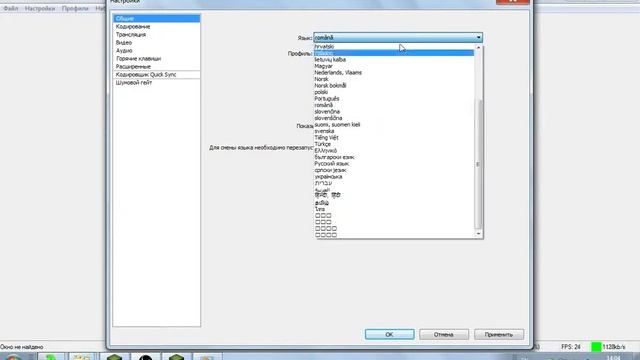The image size is (640, 360).
Task: Click the language list scrollbar thumb
Action: coord(478,164)
